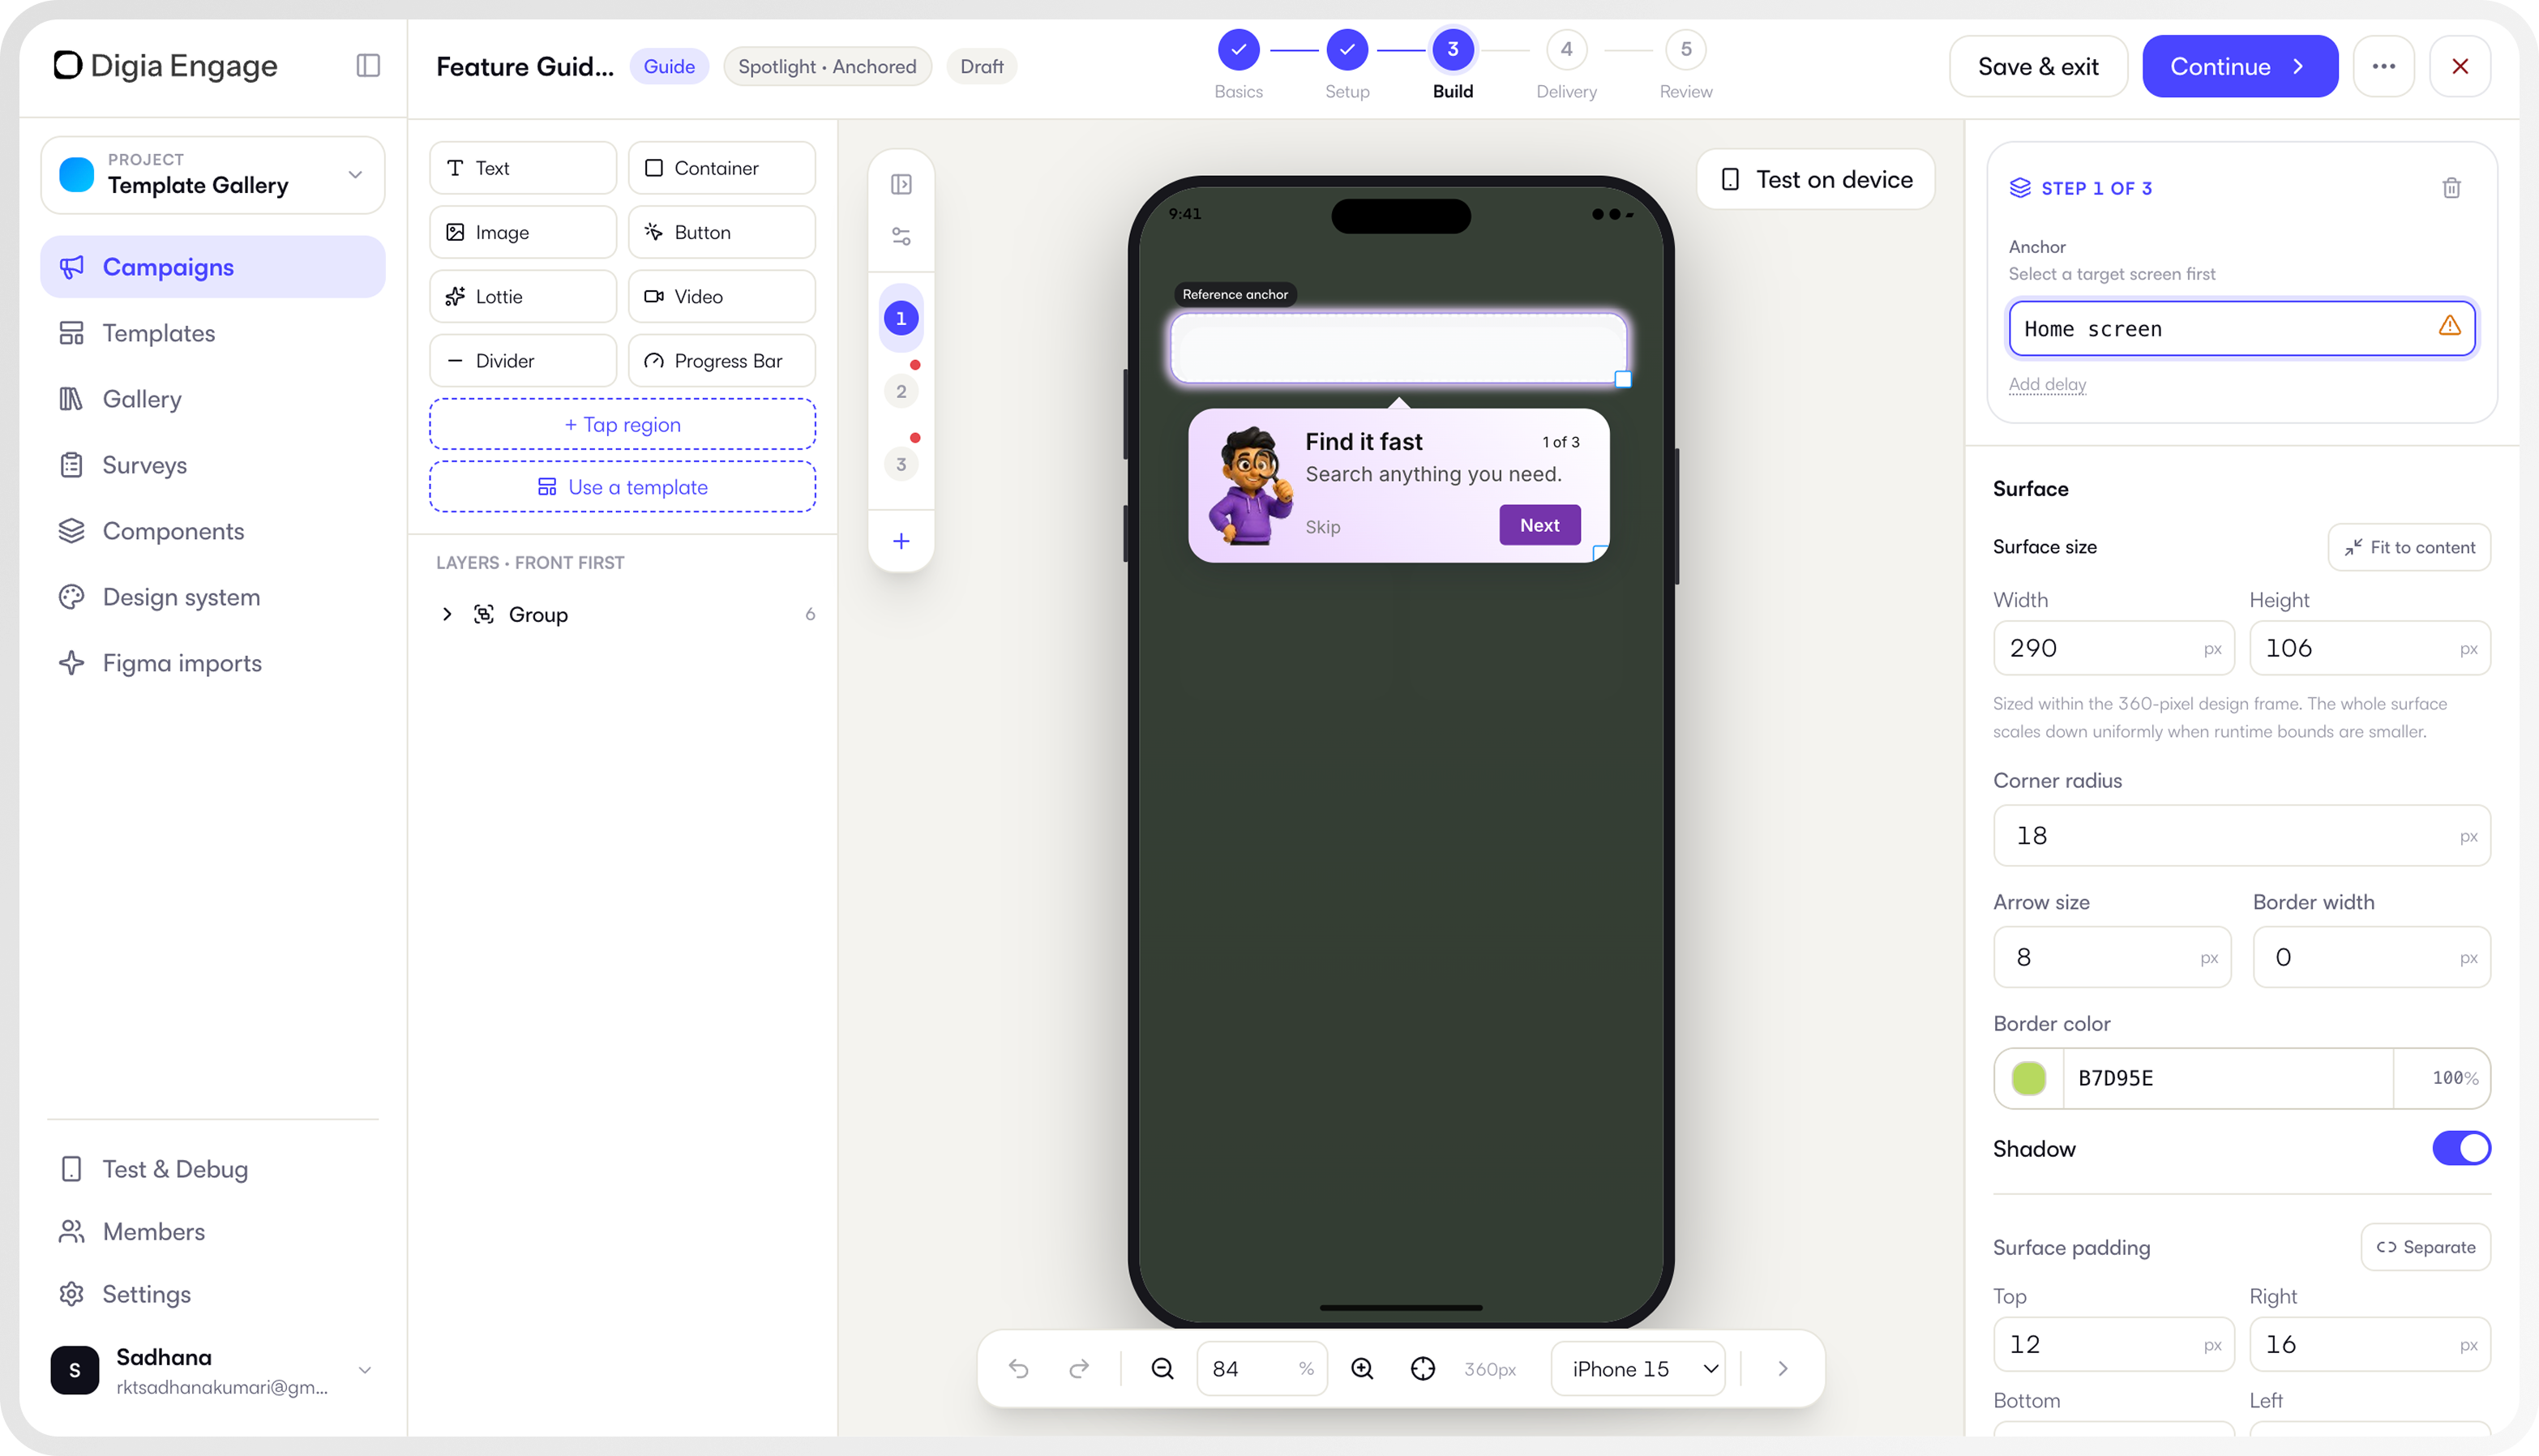
Task: Add a Progress Bar element
Action: pos(722,360)
